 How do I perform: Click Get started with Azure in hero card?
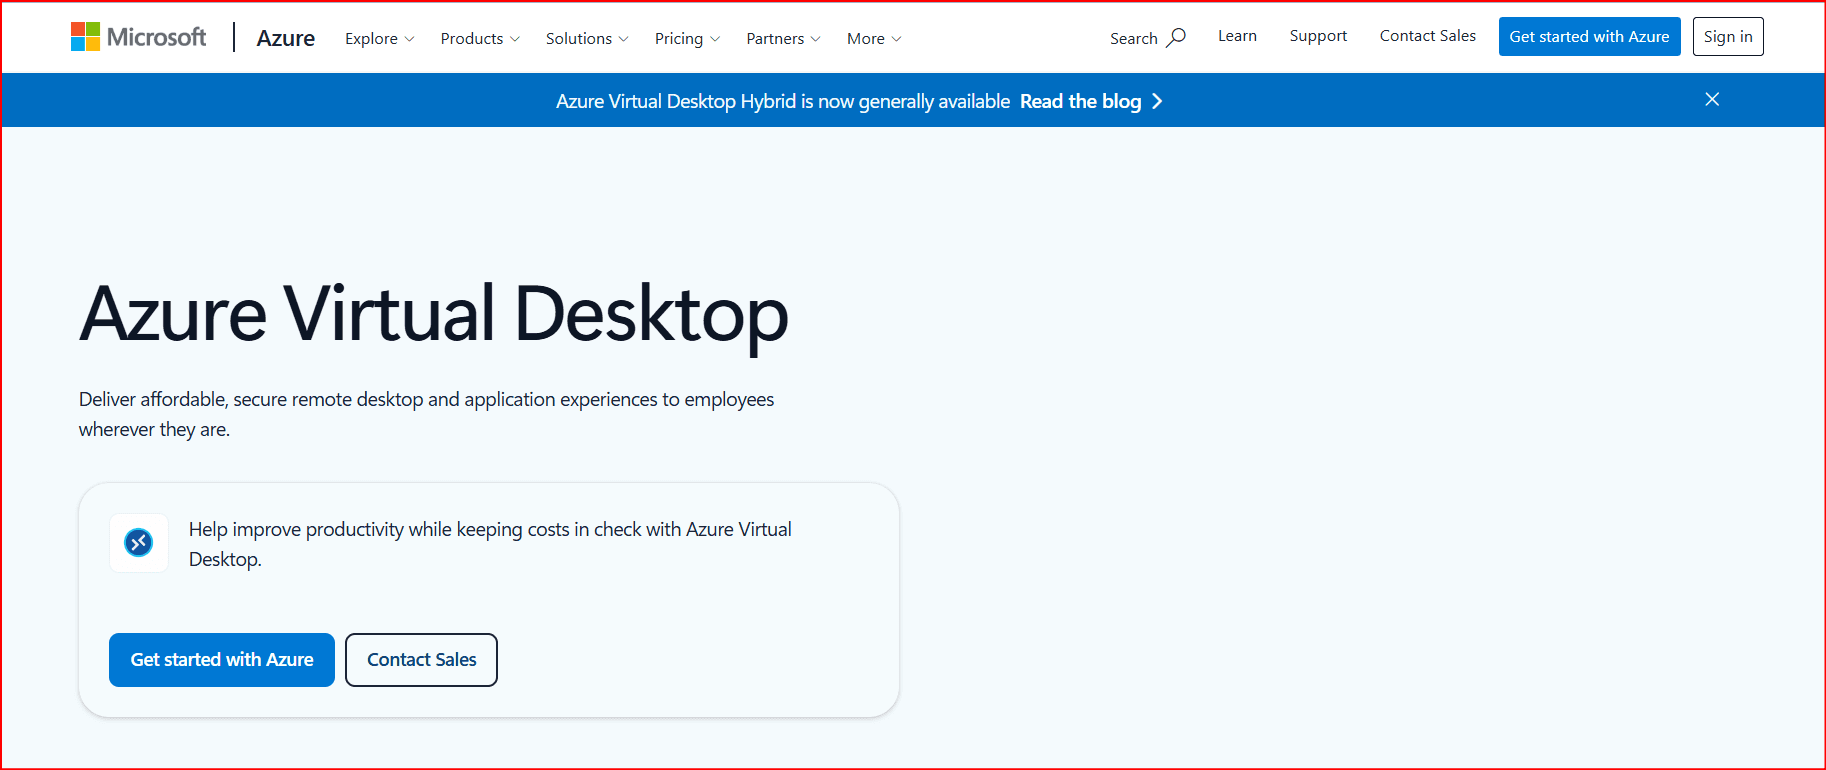222,660
